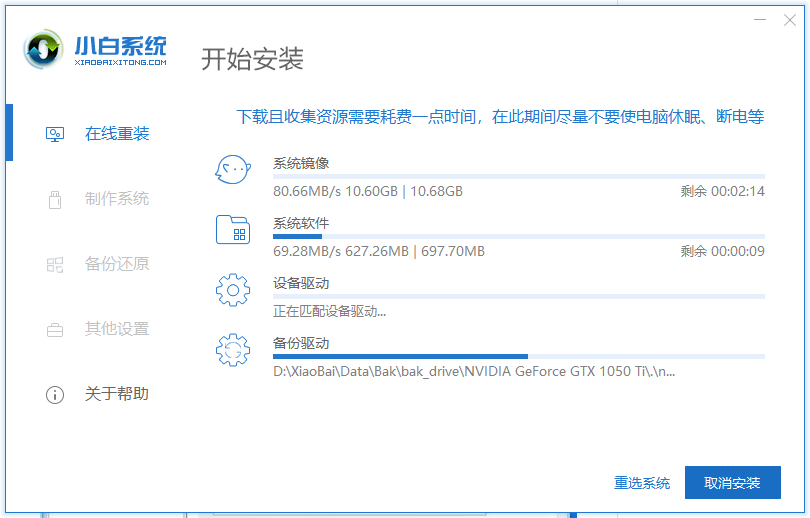This screenshot has height=518, width=810.
Task: Click the 其他设置 briefcase icon
Action: click(x=55, y=329)
